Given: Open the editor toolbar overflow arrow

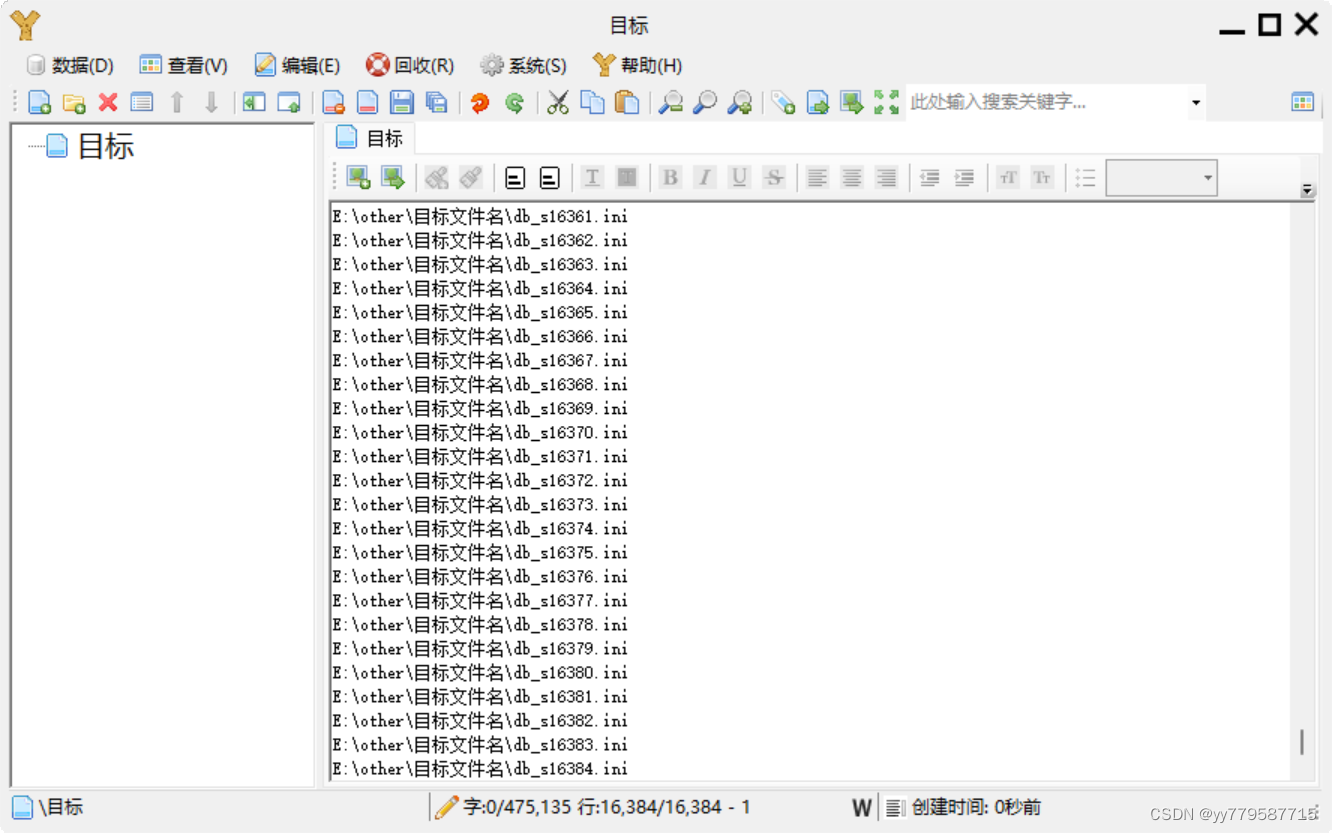Looking at the screenshot, I should [x=1307, y=190].
